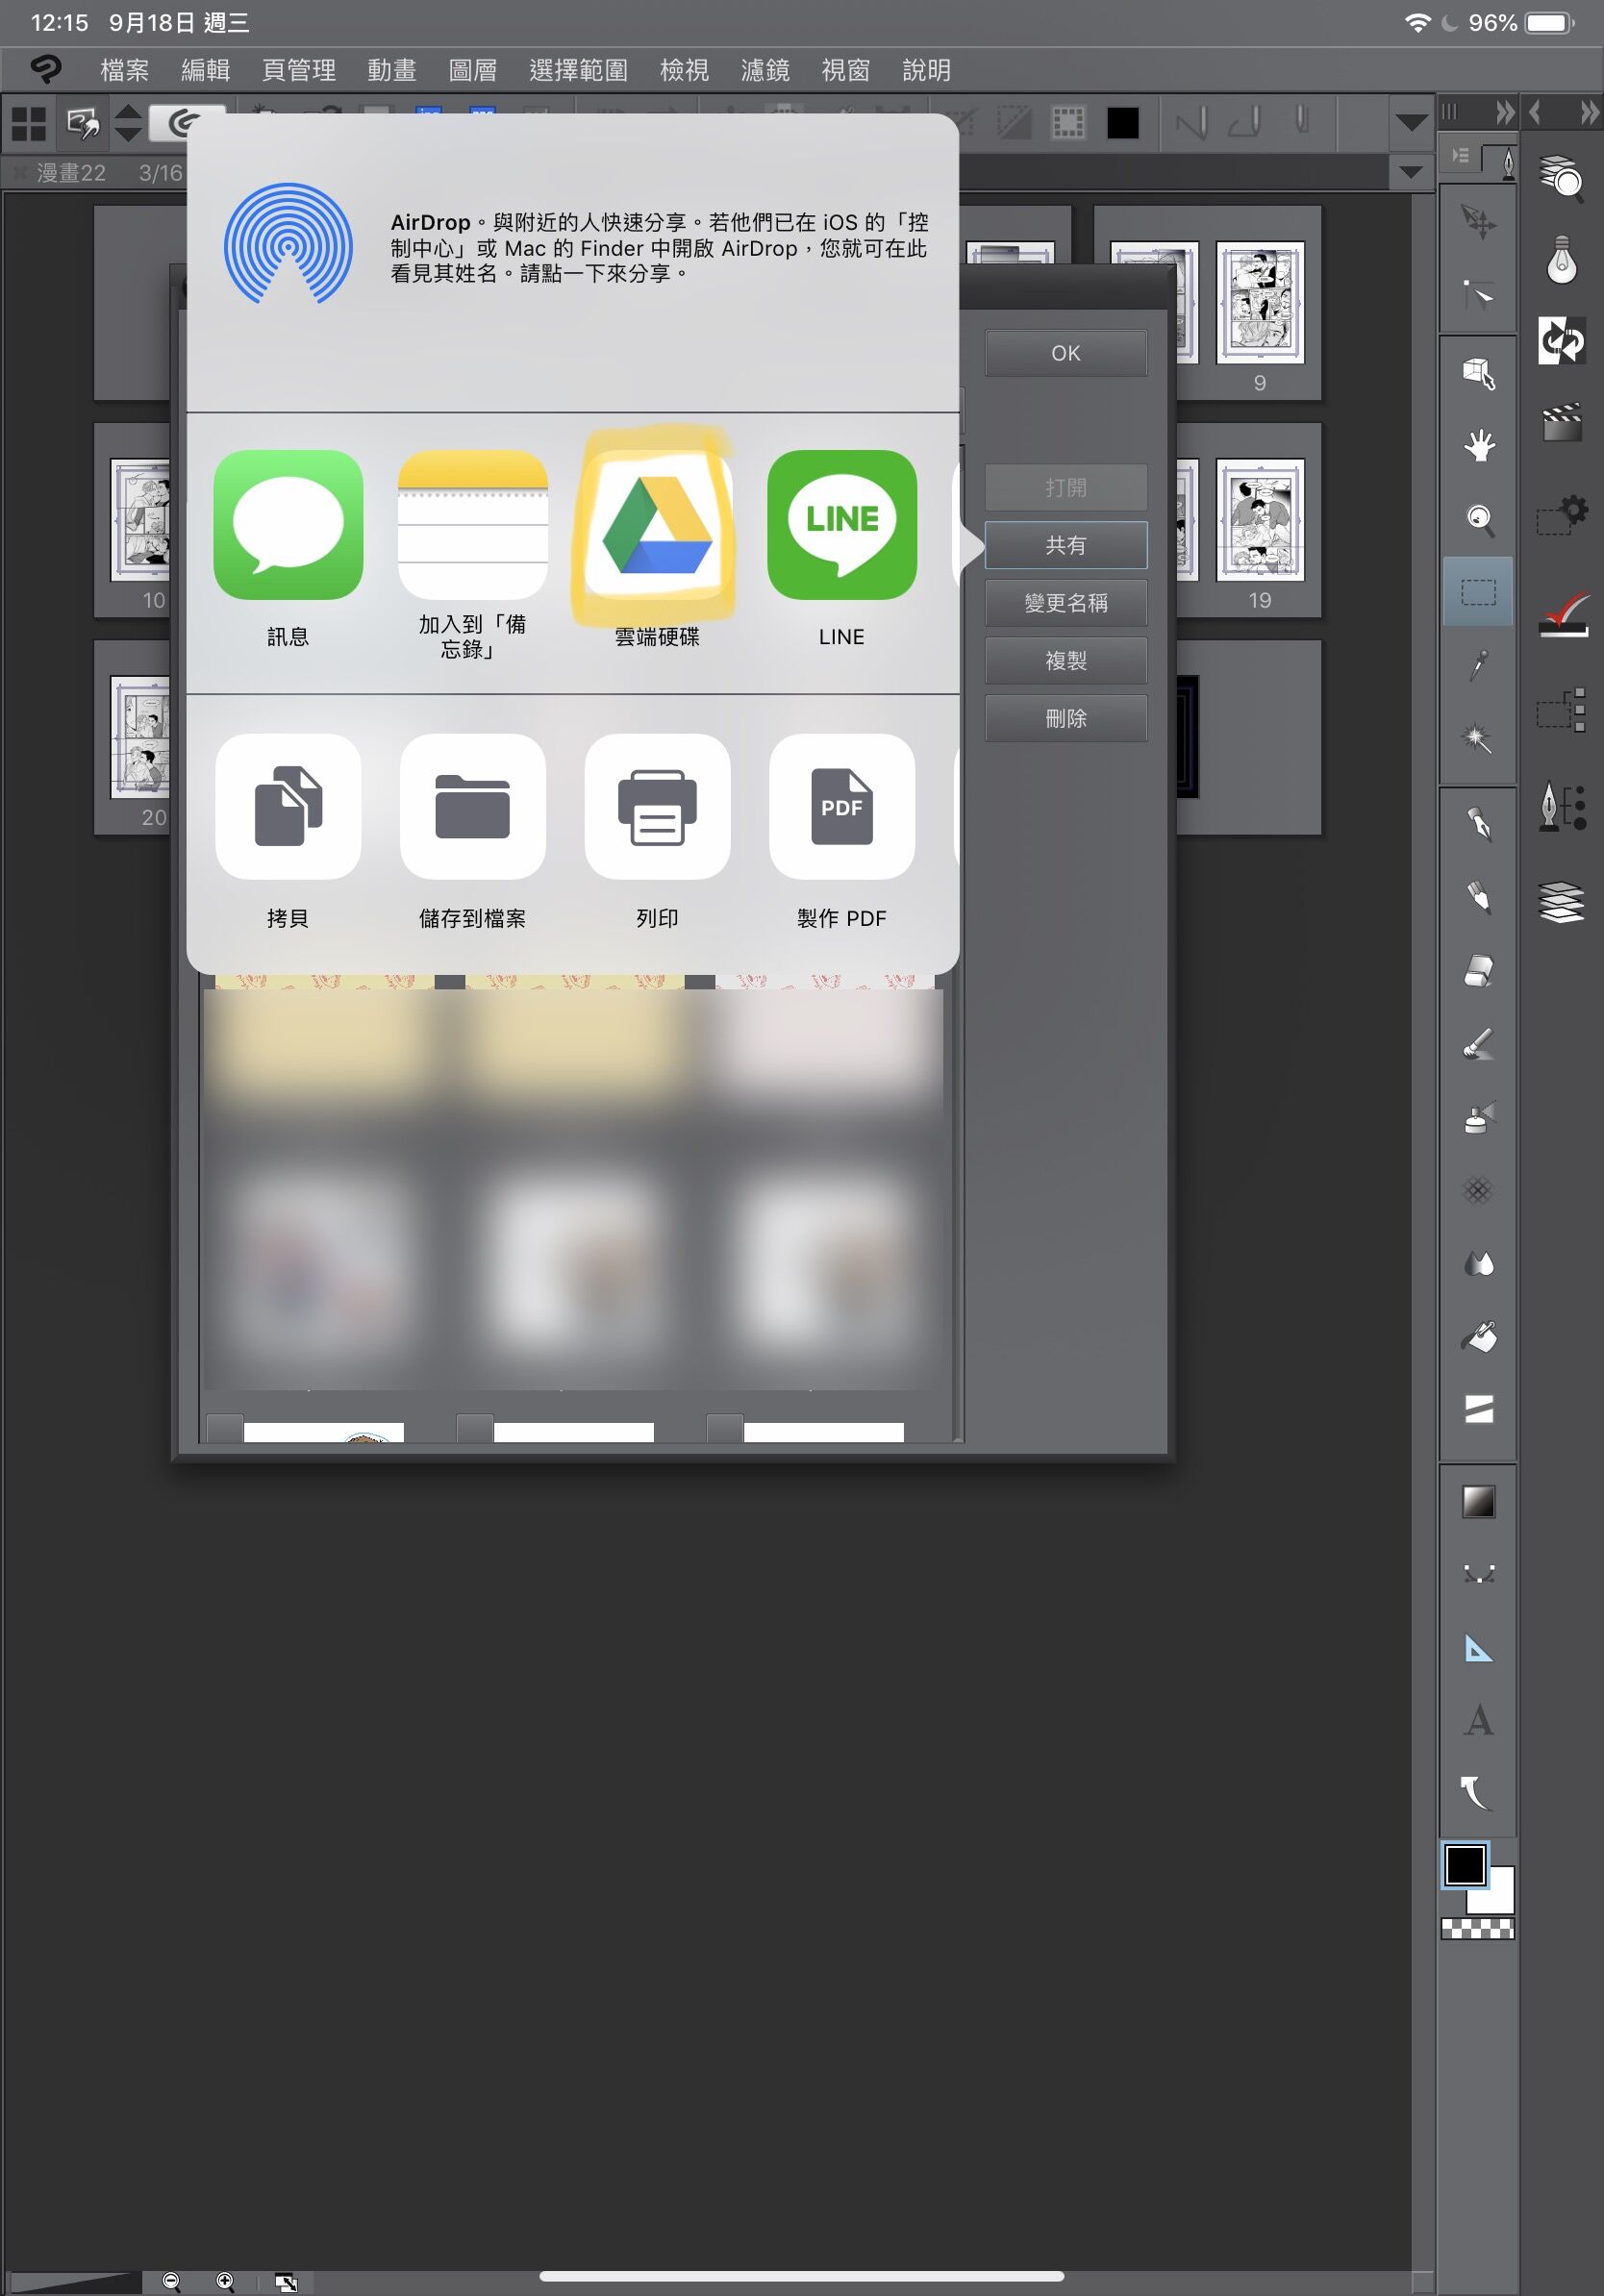Screen dimensions: 1604x2296
Task: Collapse tool palette double-arrow expander
Action: [1504, 112]
